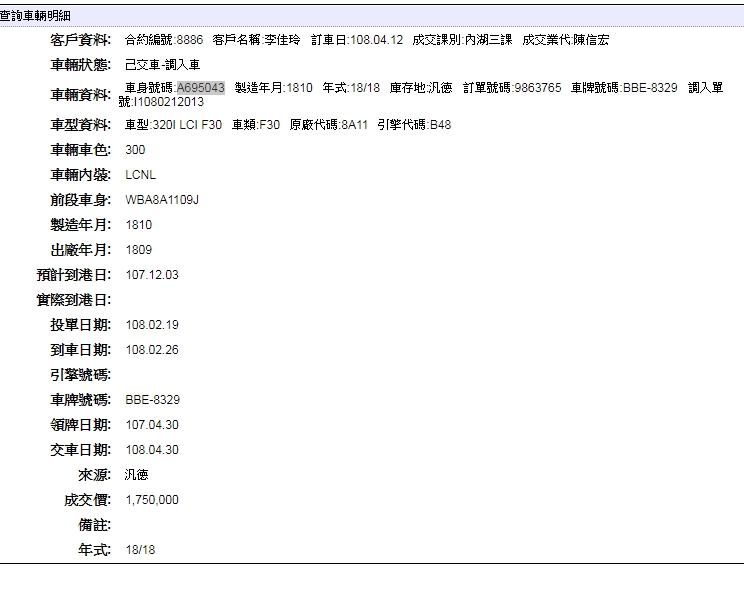Click the 交車日期 label

tap(81, 450)
